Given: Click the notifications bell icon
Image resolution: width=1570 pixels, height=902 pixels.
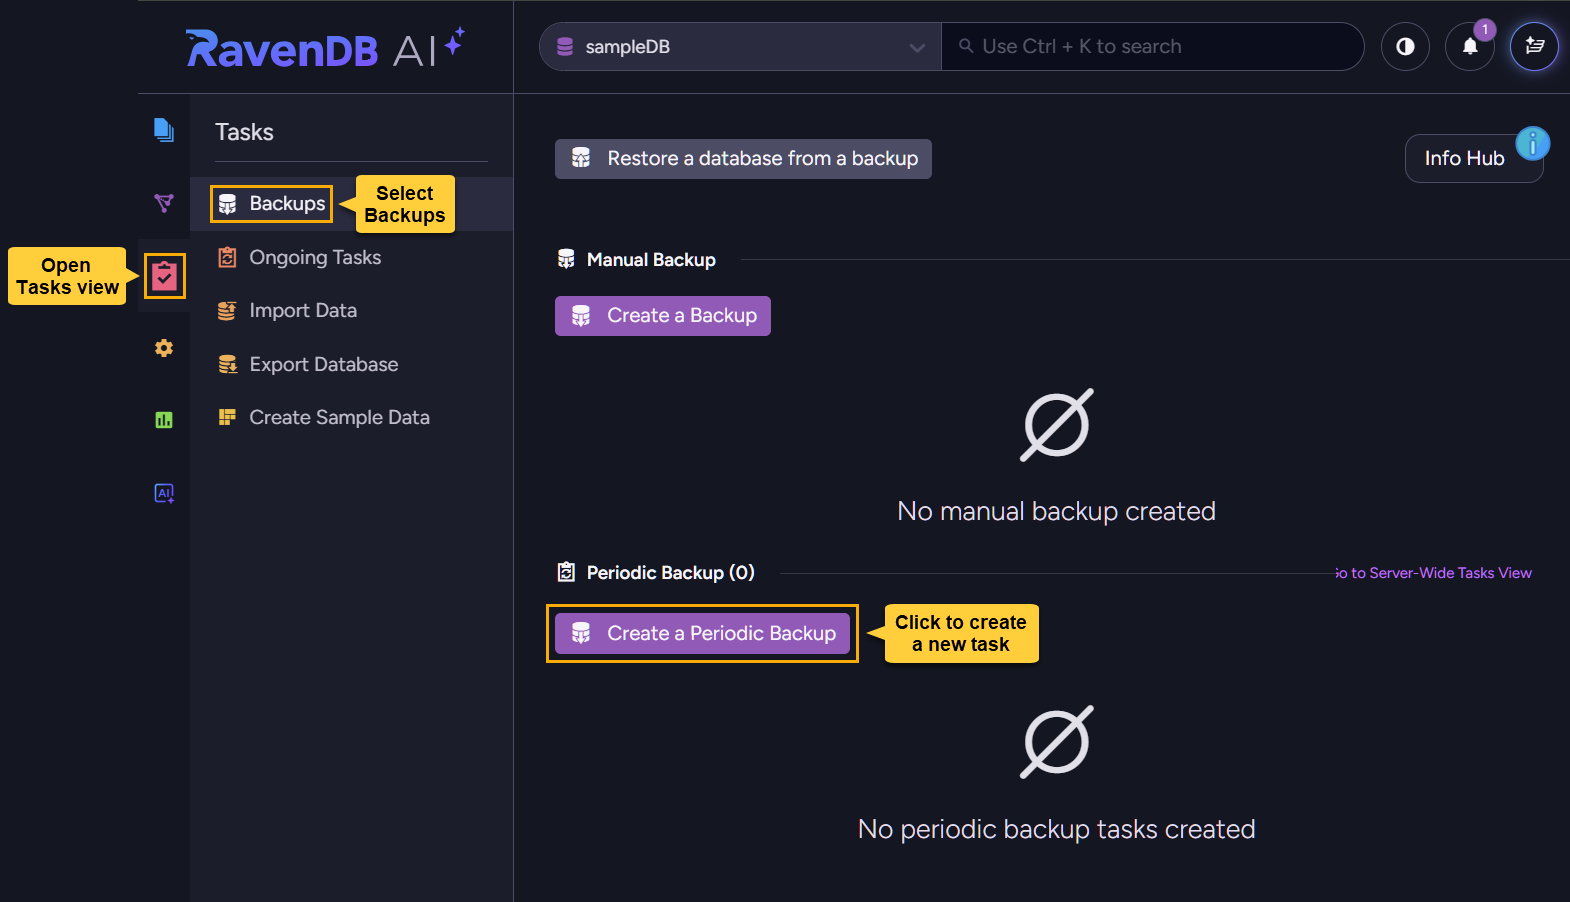Looking at the screenshot, I should [1469, 47].
